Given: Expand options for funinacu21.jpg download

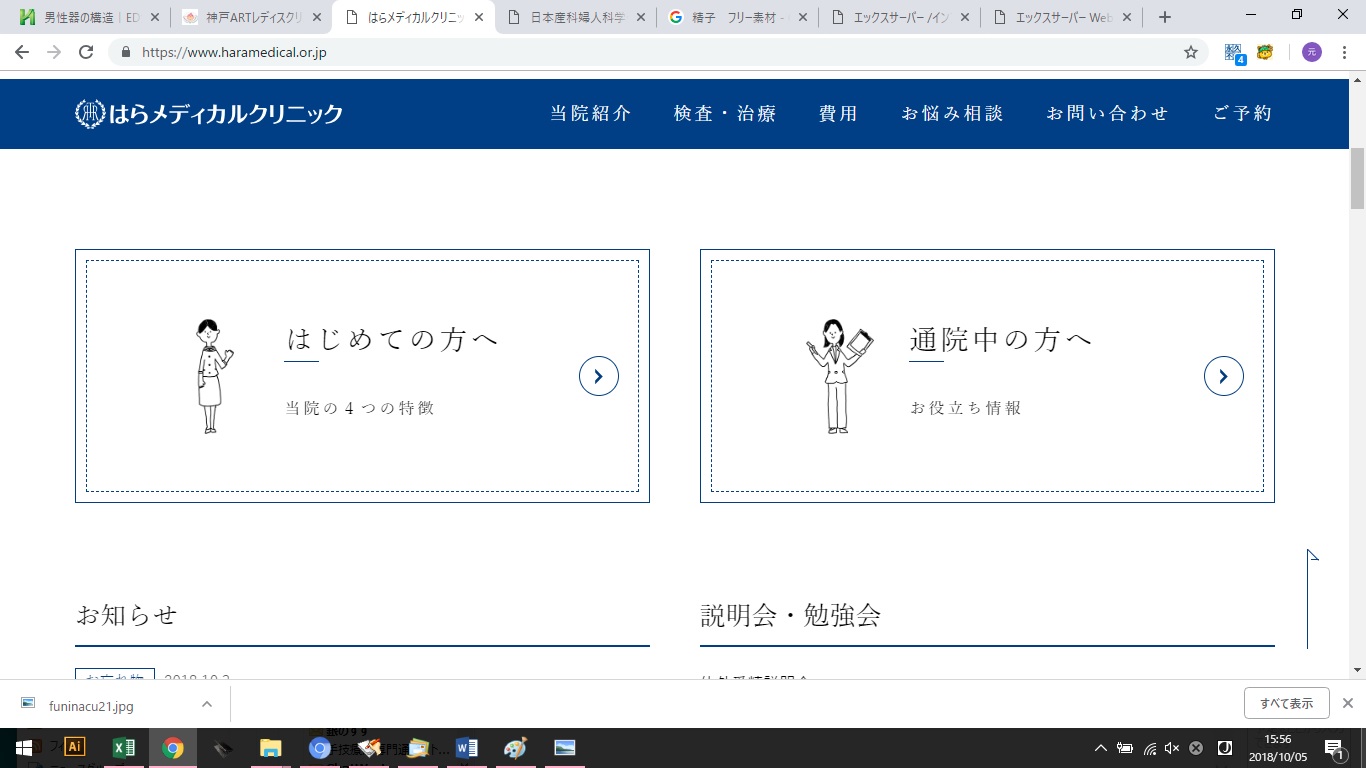Looking at the screenshot, I should (207, 704).
